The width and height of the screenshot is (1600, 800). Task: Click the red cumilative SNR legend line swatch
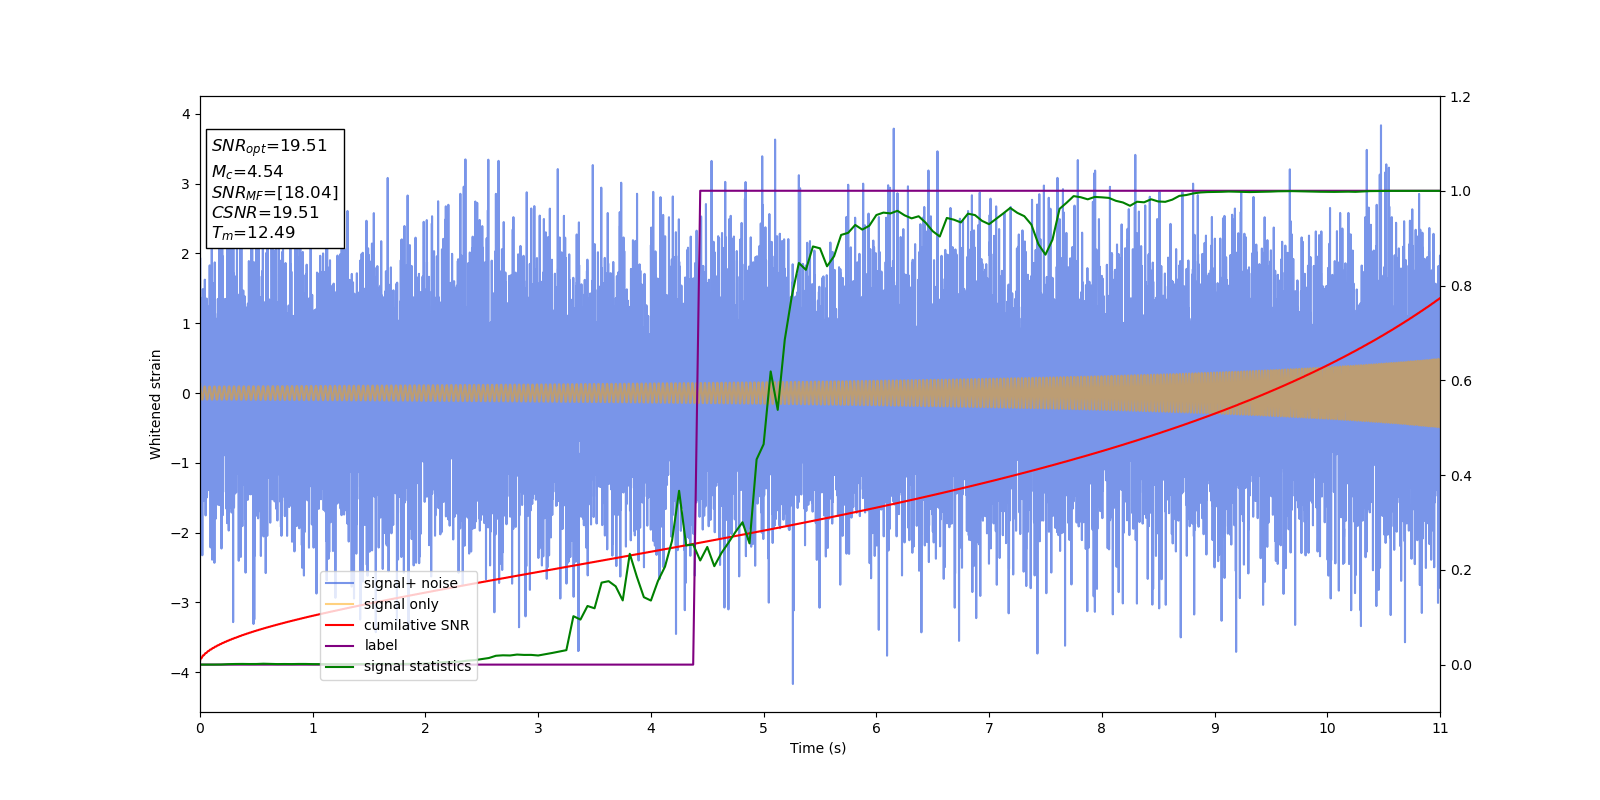tap(340, 625)
